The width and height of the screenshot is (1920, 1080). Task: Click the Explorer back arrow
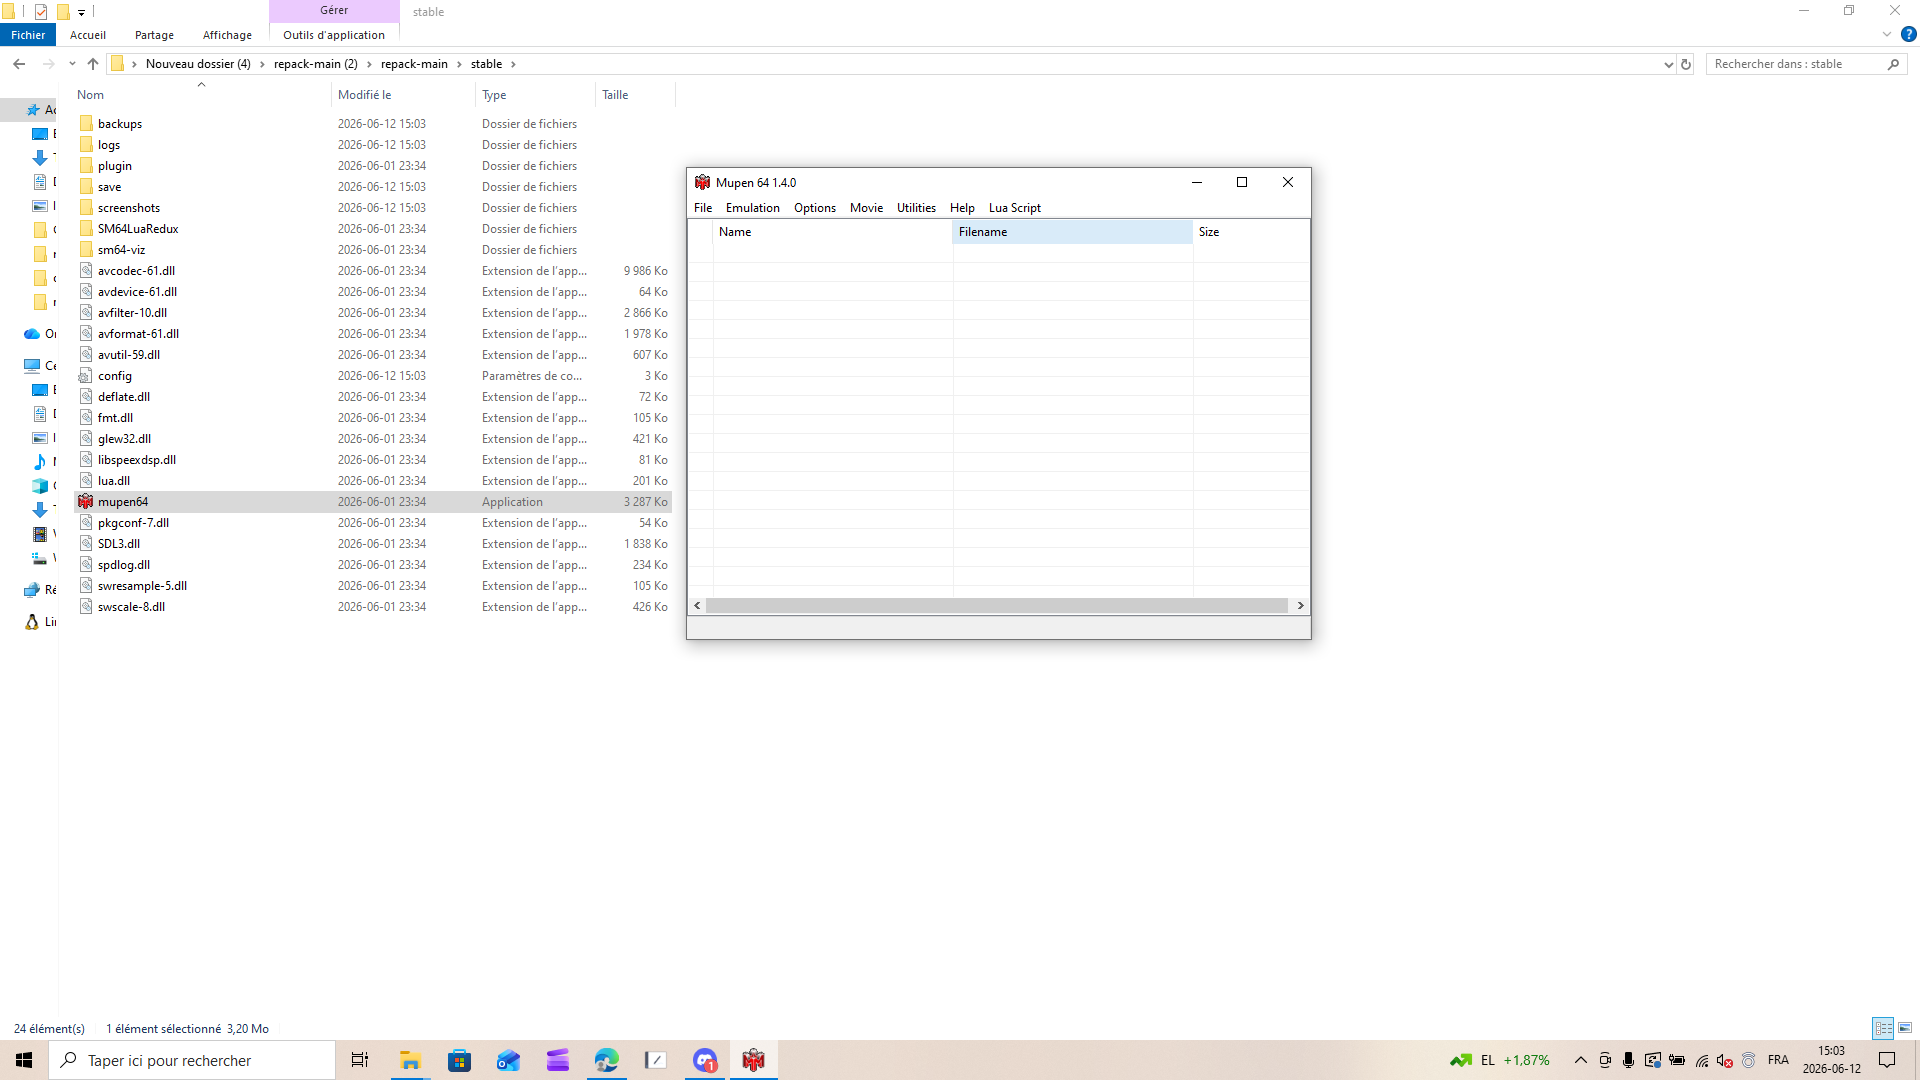point(19,64)
